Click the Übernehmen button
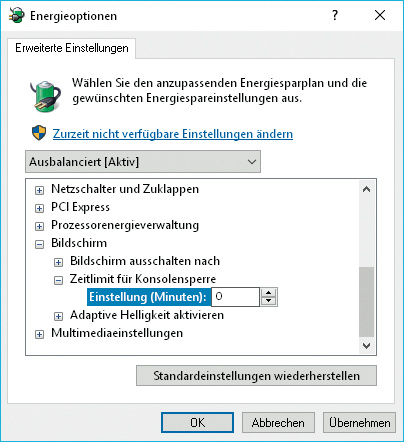The height and width of the screenshot is (442, 404). [x=359, y=423]
